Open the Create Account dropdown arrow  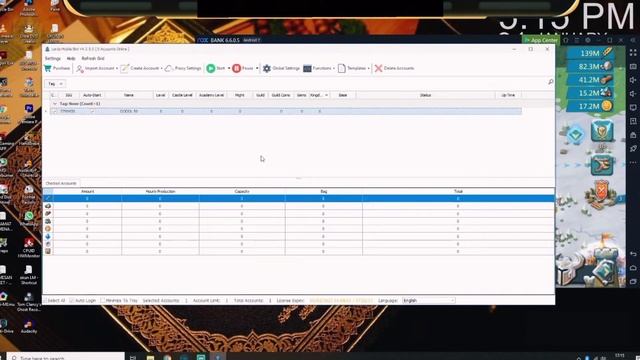162,69
